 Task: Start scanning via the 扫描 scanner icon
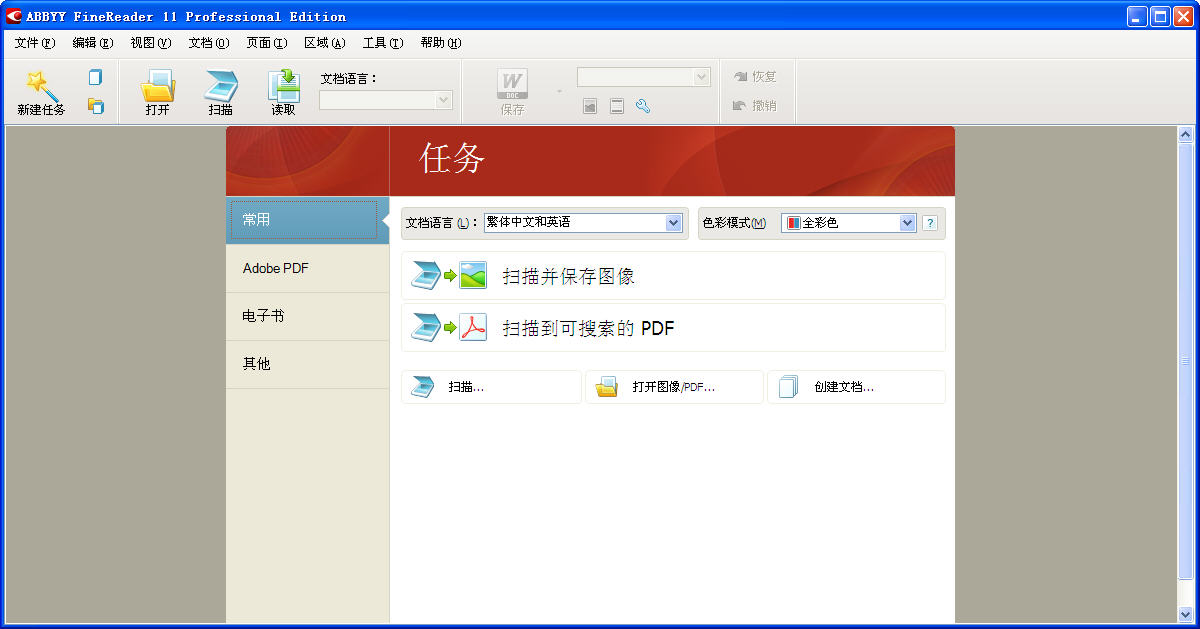pos(221,85)
